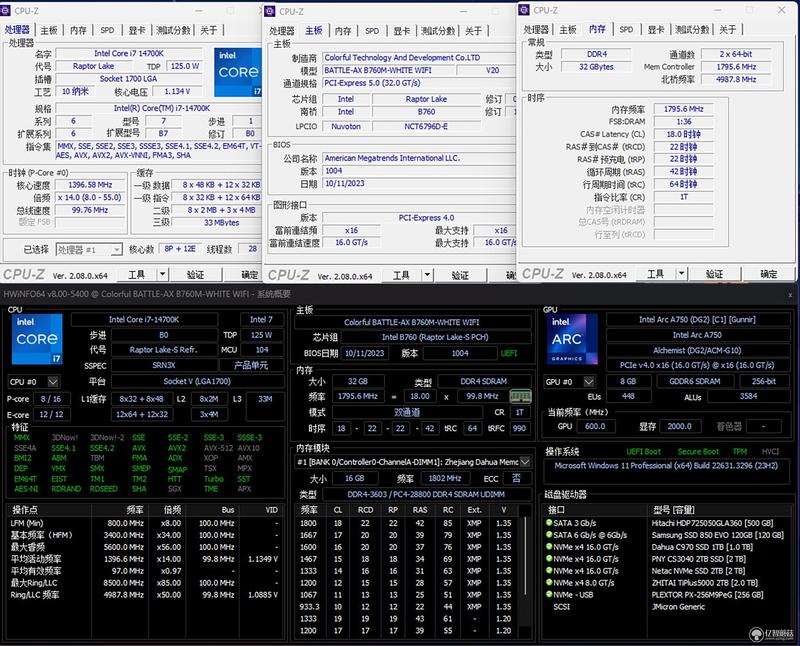Select the 处理器 tab in the middle CPU-Z window
The image size is (800, 646).
282,31
